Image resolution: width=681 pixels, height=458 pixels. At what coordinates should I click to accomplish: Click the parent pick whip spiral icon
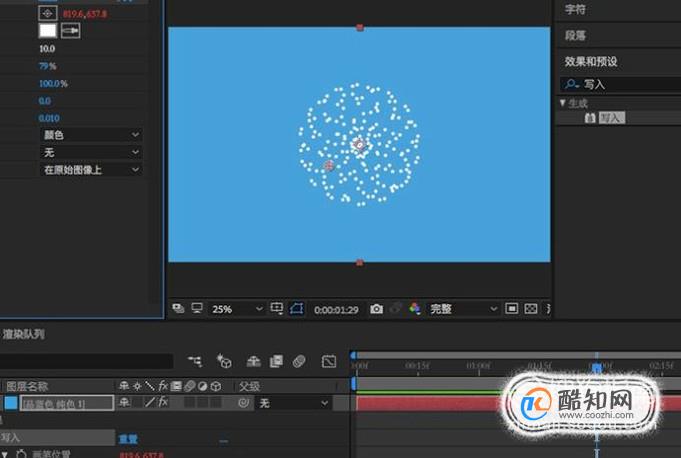(x=244, y=403)
